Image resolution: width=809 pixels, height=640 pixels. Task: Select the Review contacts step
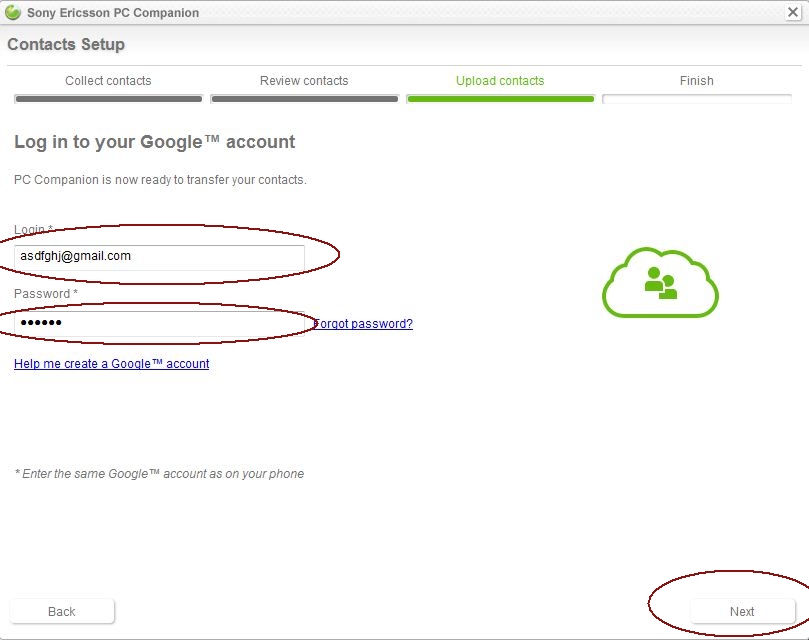coord(304,81)
